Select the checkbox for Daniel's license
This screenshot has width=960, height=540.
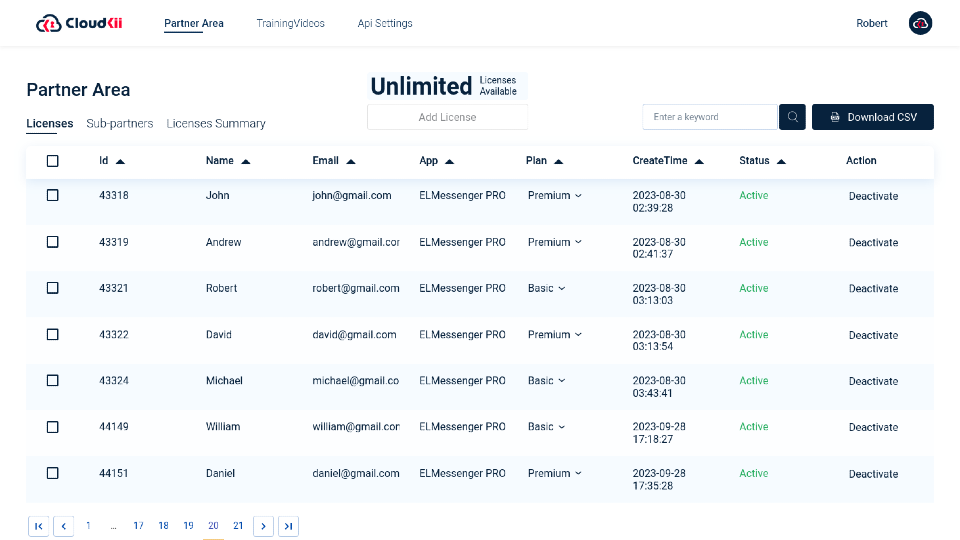(x=53, y=473)
